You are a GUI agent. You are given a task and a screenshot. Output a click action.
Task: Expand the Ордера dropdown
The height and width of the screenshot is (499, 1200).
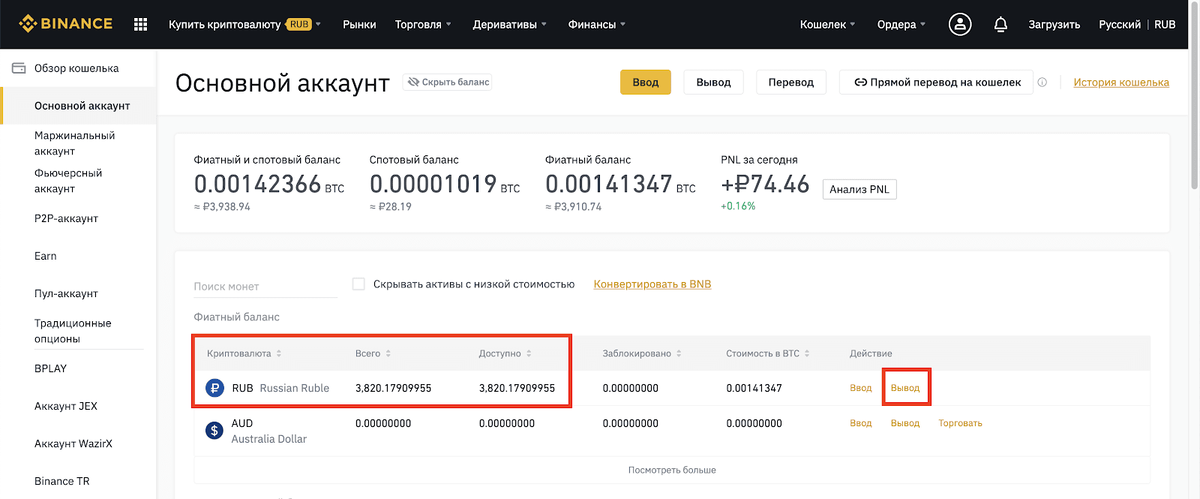[901, 24]
